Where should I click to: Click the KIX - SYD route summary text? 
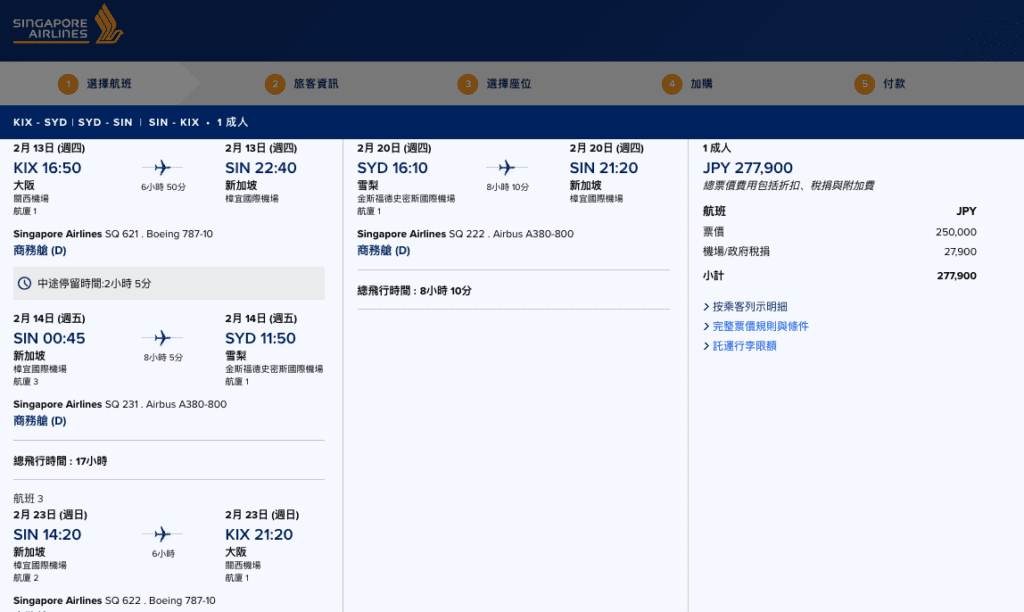click(x=40, y=122)
